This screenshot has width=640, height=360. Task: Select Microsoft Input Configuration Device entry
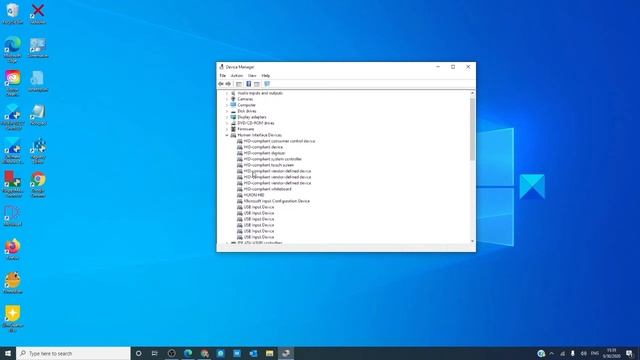point(277,201)
